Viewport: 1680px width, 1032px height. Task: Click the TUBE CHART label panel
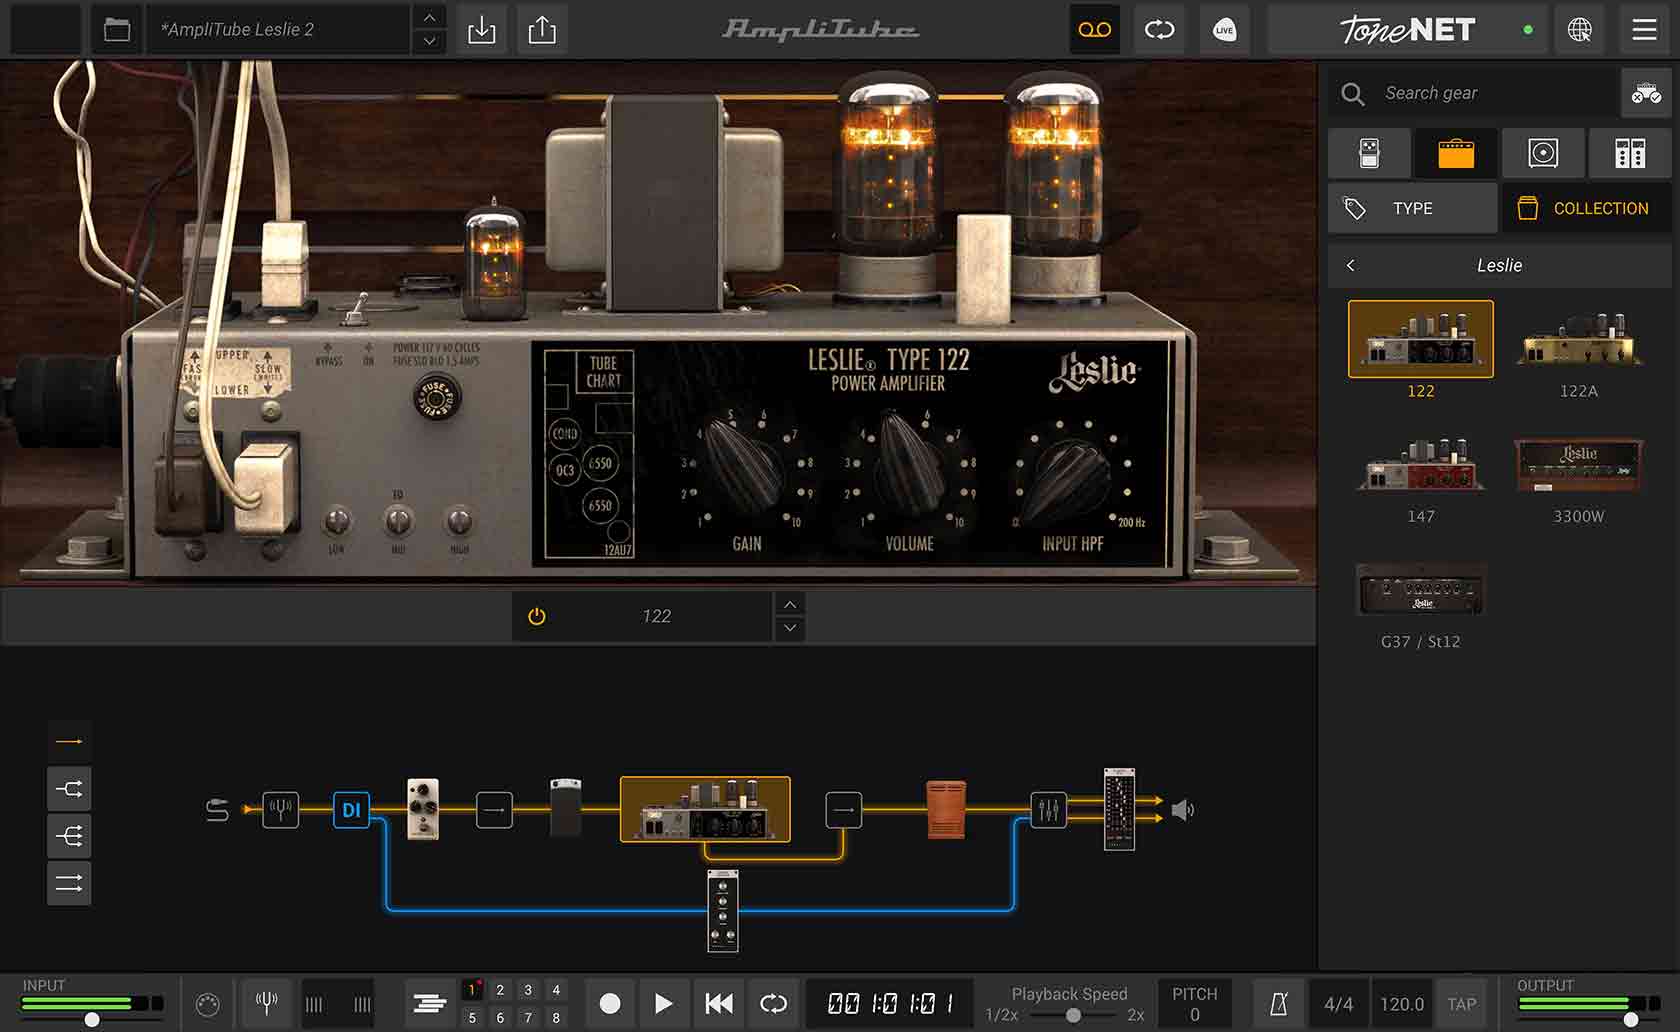click(x=604, y=372)
